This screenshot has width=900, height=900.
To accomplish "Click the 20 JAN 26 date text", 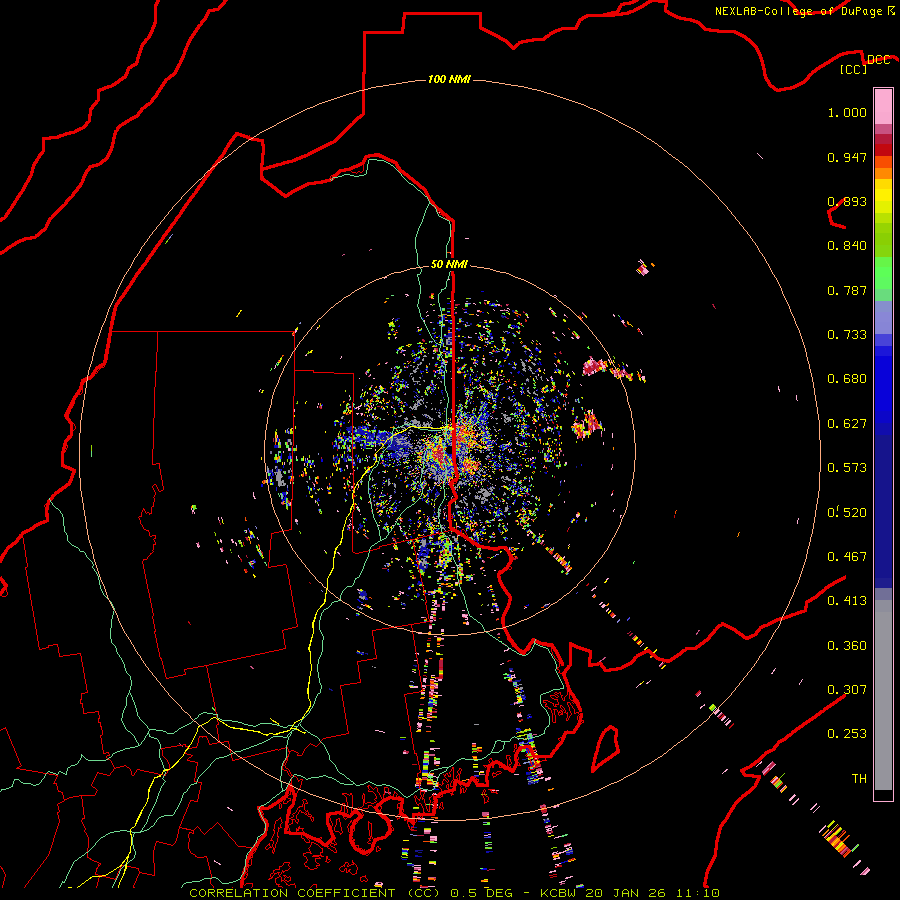I will click(x=626, y=893).
